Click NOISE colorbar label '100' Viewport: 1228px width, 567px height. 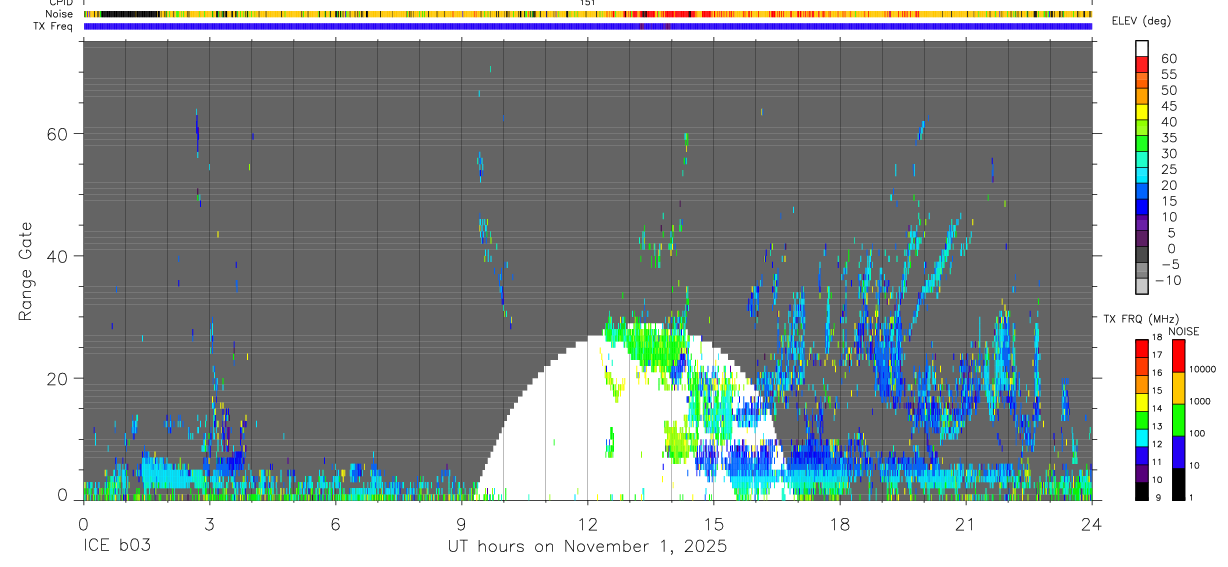pyautogui.click(x=1198, y=433)
